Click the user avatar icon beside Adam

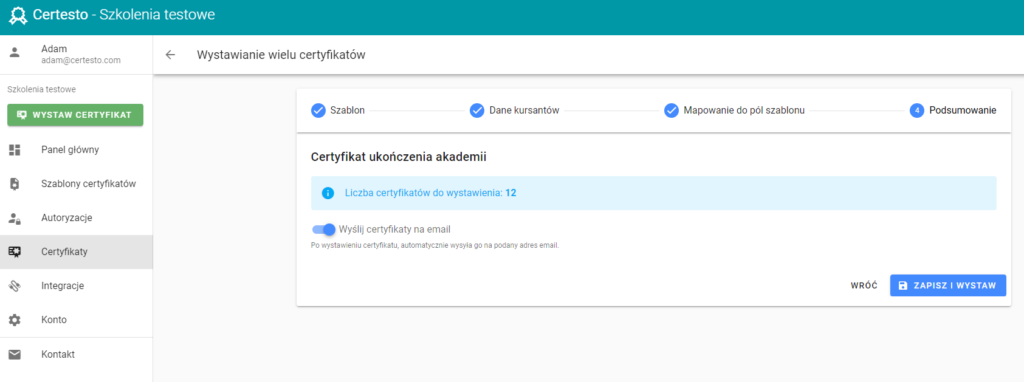pyautogui.click(x=14, y=53)
